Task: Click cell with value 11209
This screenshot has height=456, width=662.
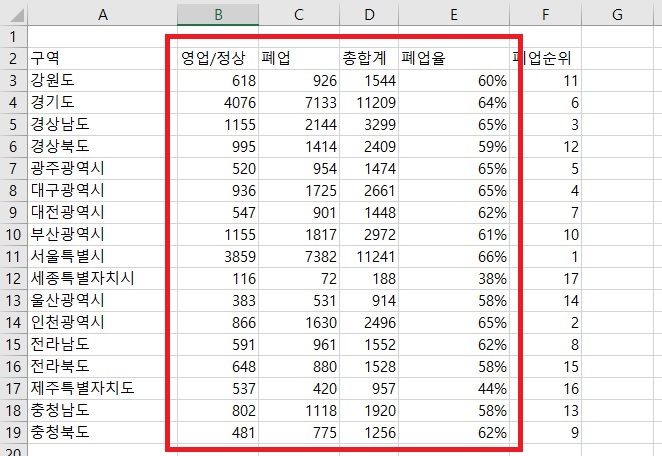Action: pos(369,102)
